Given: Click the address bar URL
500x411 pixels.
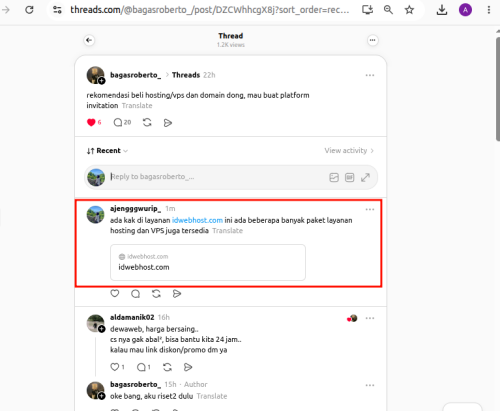Looking at the screenshot, I should 210,10.
